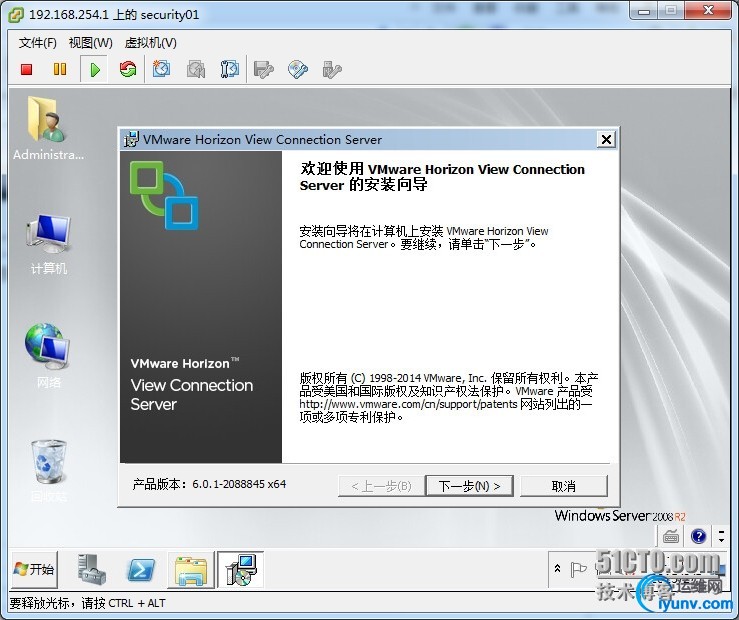The width and height of the screenshot is (739, 620).
Task: Click the vmware.com patents URL text
Action: click(408, 404)
